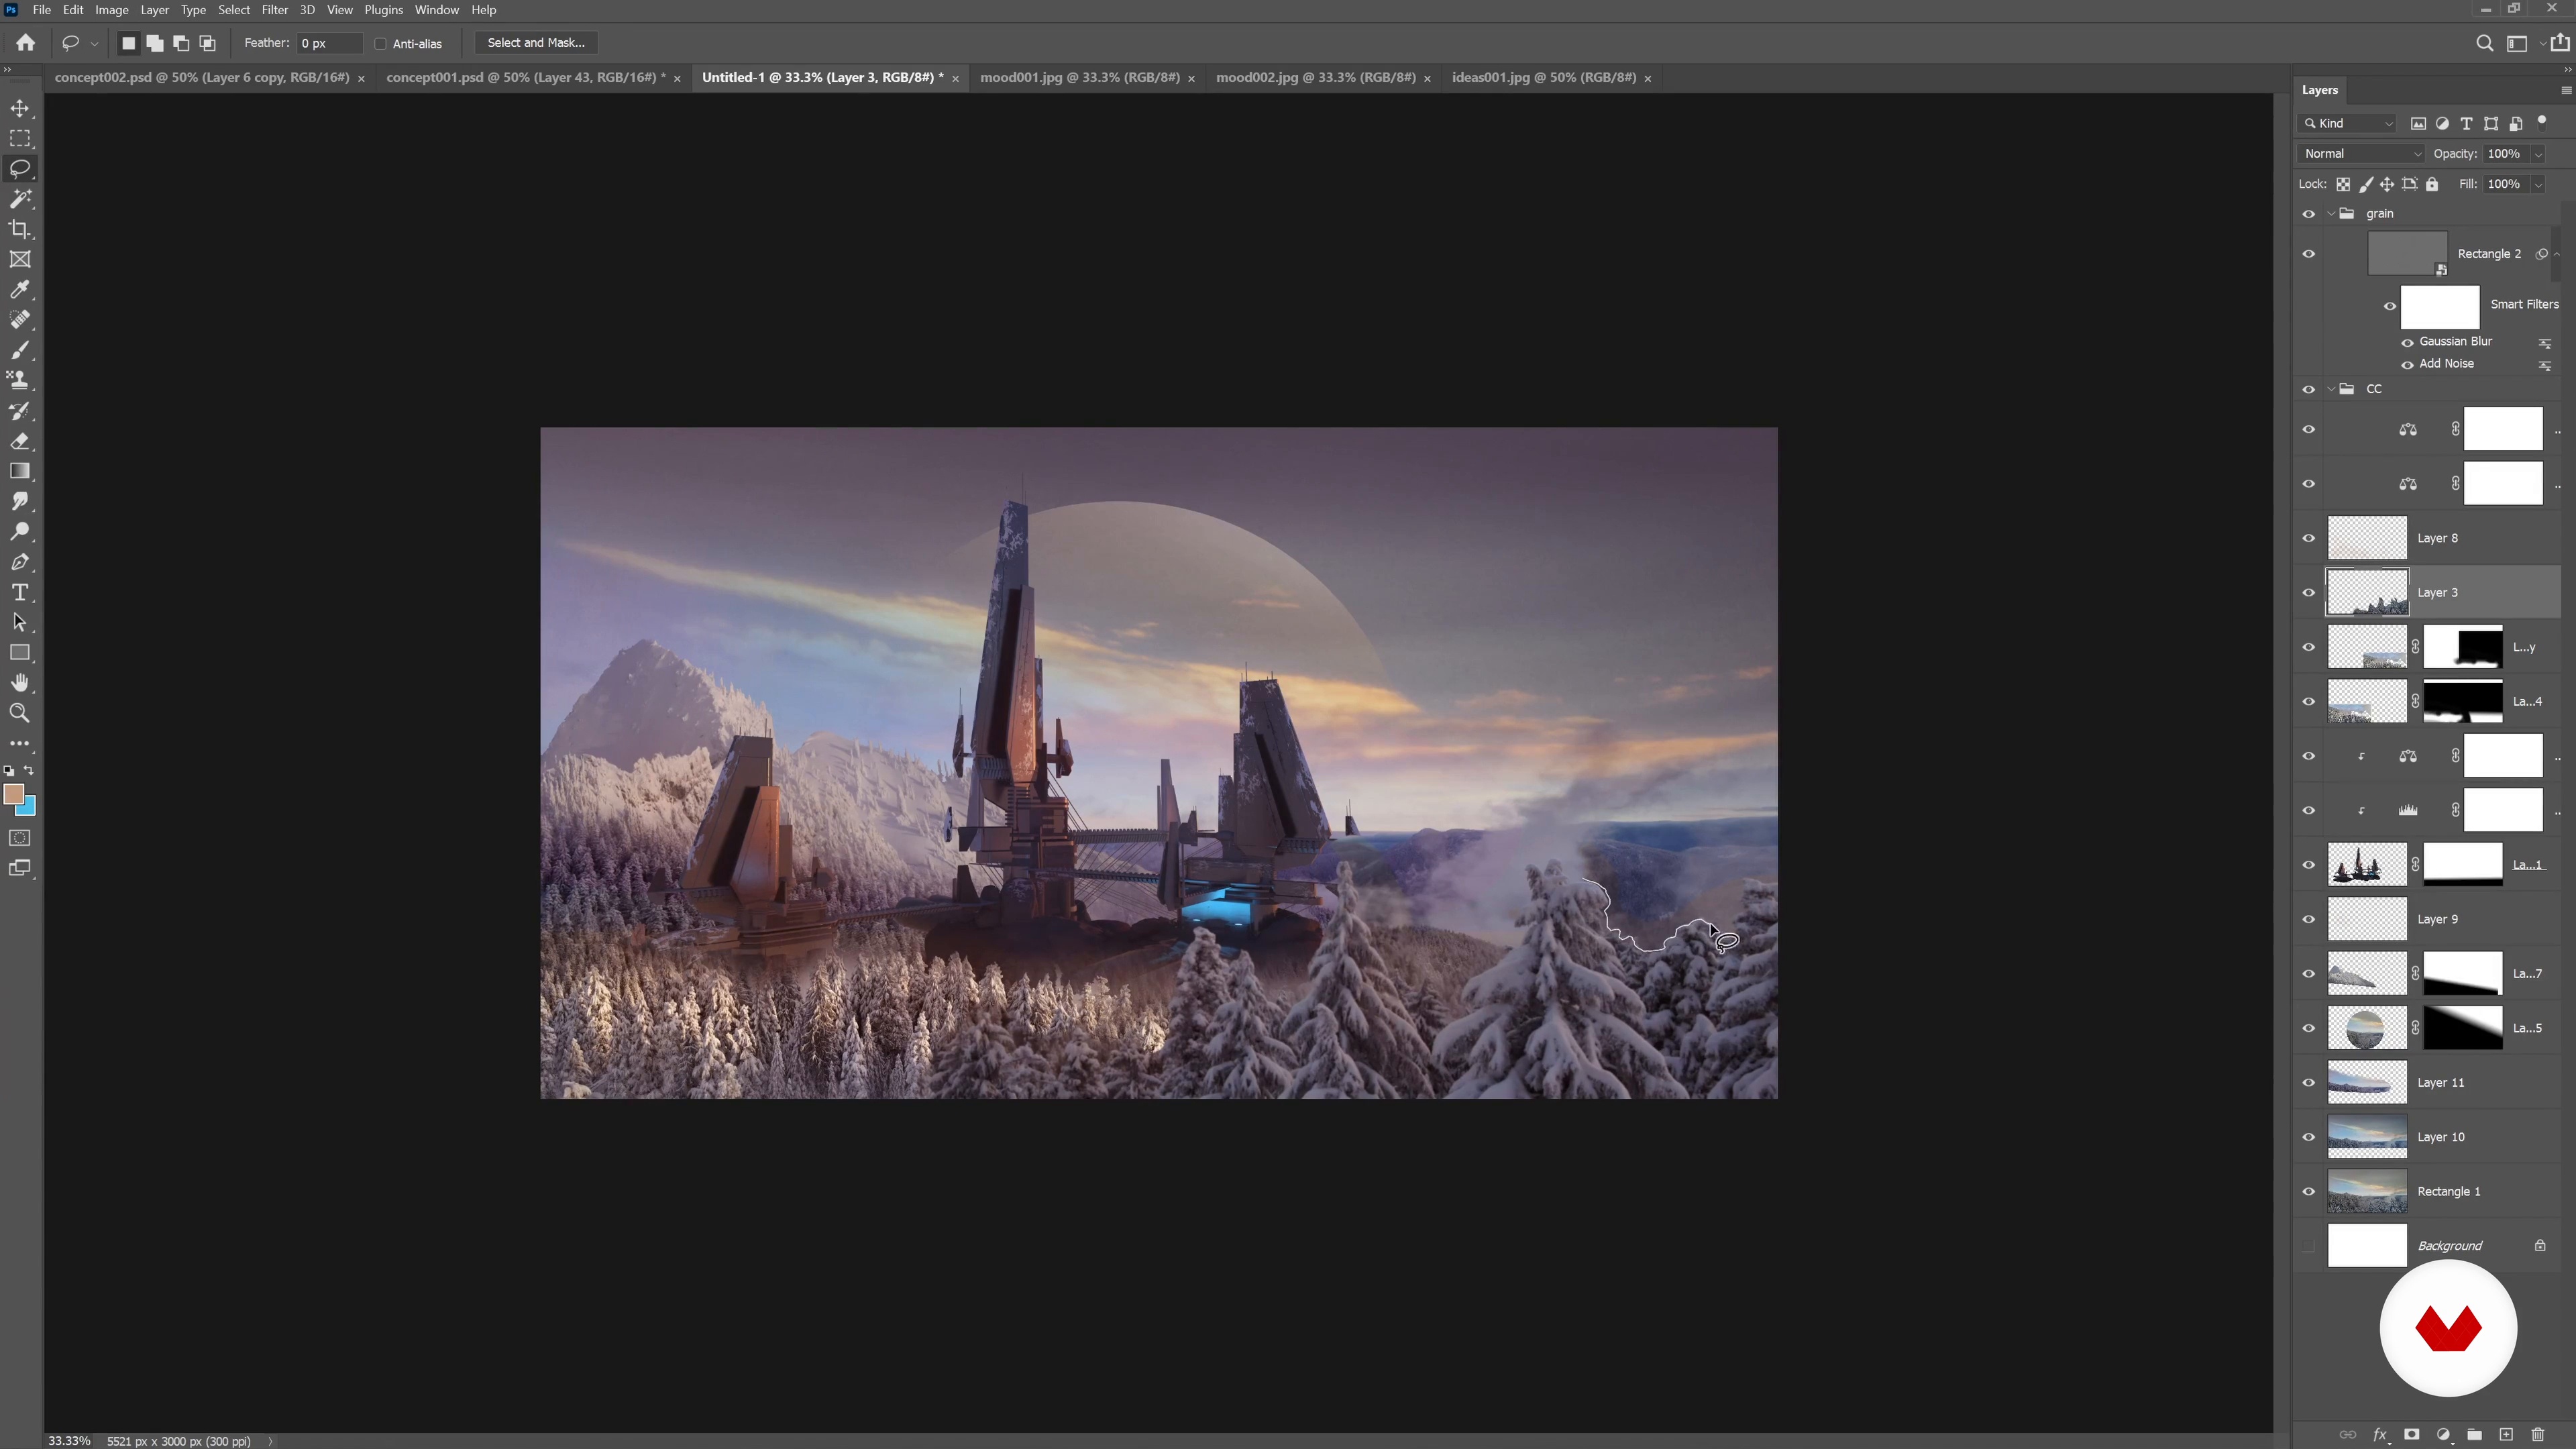Switch to the ideas001.jpg tab
This screenshot has width=2576, height=1449.
coord(1544,77)
